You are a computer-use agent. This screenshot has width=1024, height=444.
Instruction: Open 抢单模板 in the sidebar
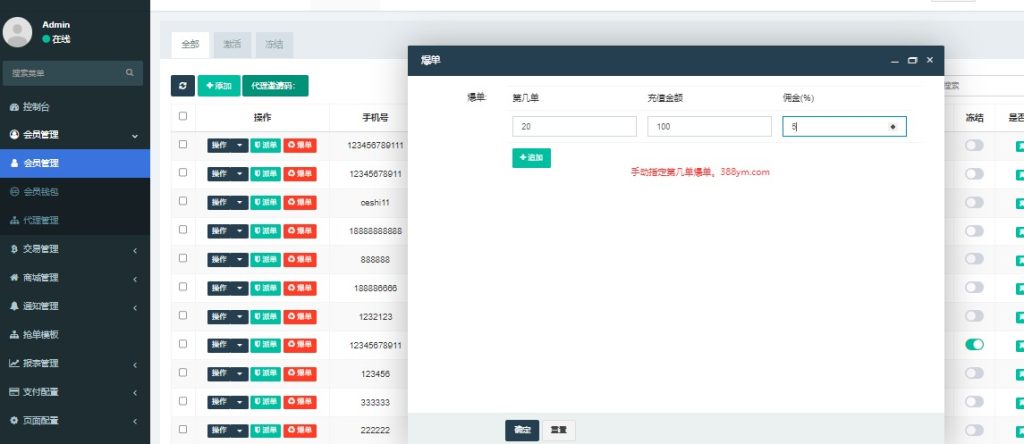pyautogui.click(x=40, y=334)
